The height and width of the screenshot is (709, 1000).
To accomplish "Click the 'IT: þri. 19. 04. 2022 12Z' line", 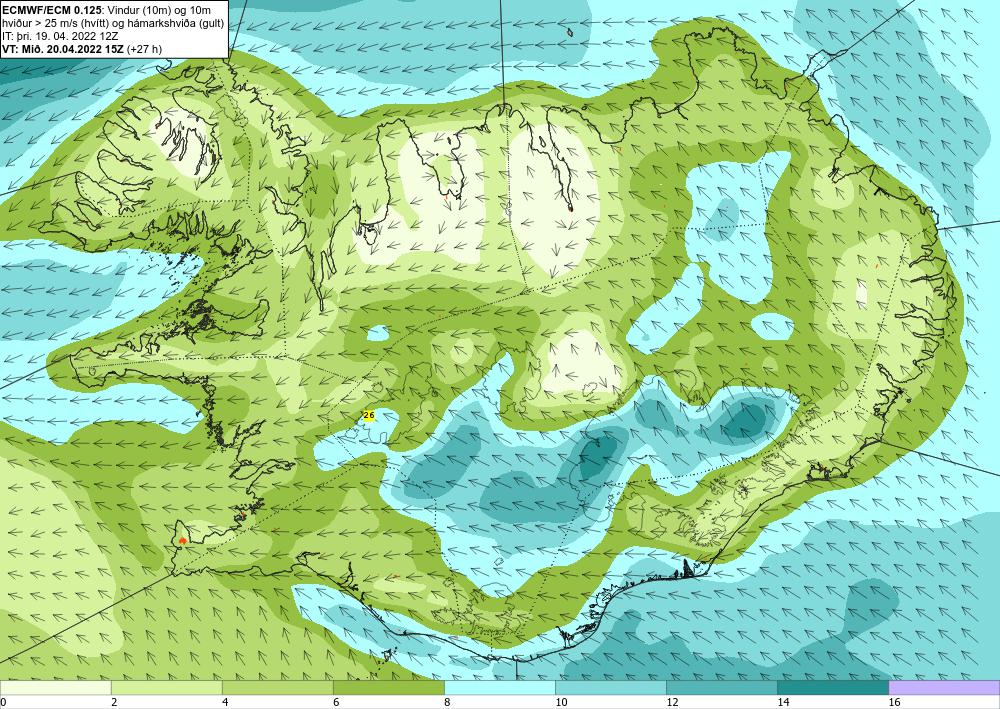I will pyautogui.click(x=60, y=36).
